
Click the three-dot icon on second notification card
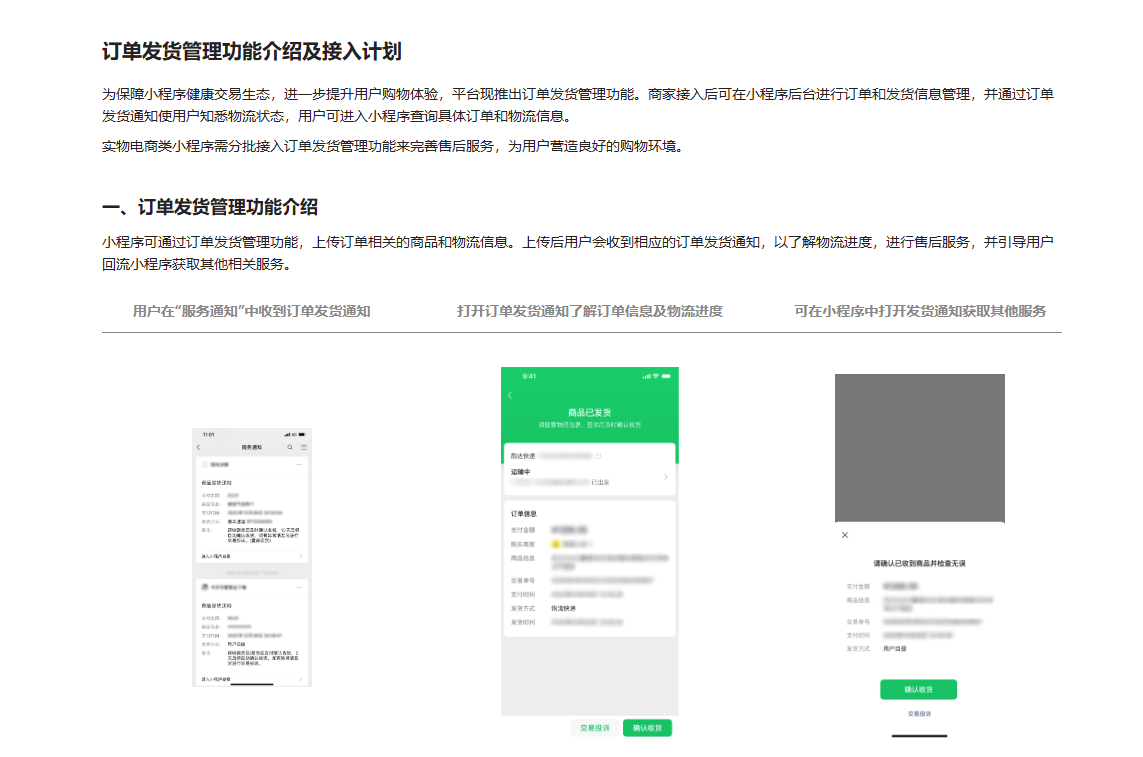(x=299, y=588)
